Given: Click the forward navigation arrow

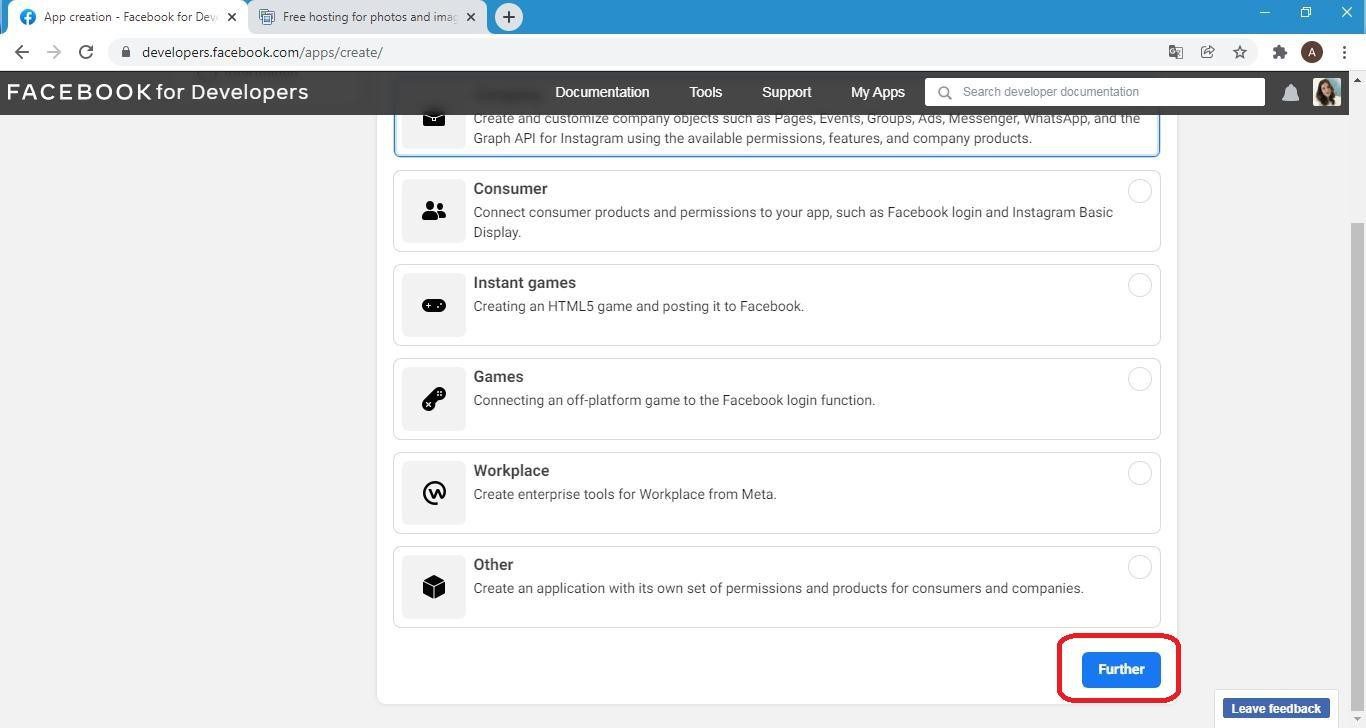Looking at the screenshot, I should coord(54,52).
